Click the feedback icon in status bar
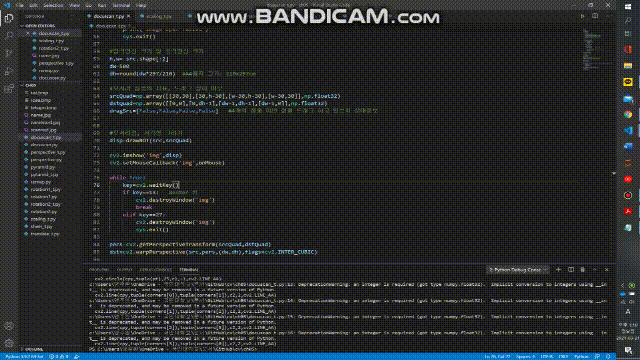The height and width of the screenshot is (360, 640). 597,356
